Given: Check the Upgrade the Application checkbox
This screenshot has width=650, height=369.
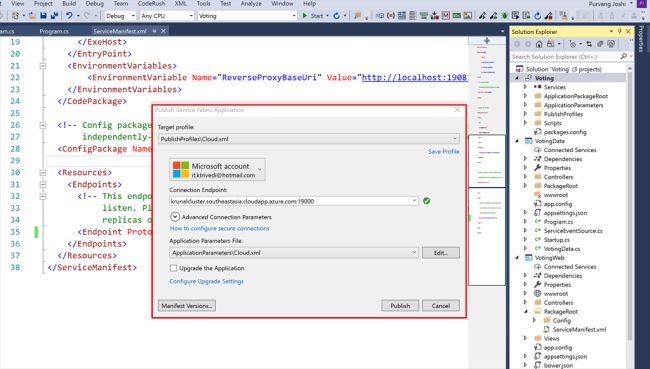Looking at the screenshot, I should [x=173, y=268].
